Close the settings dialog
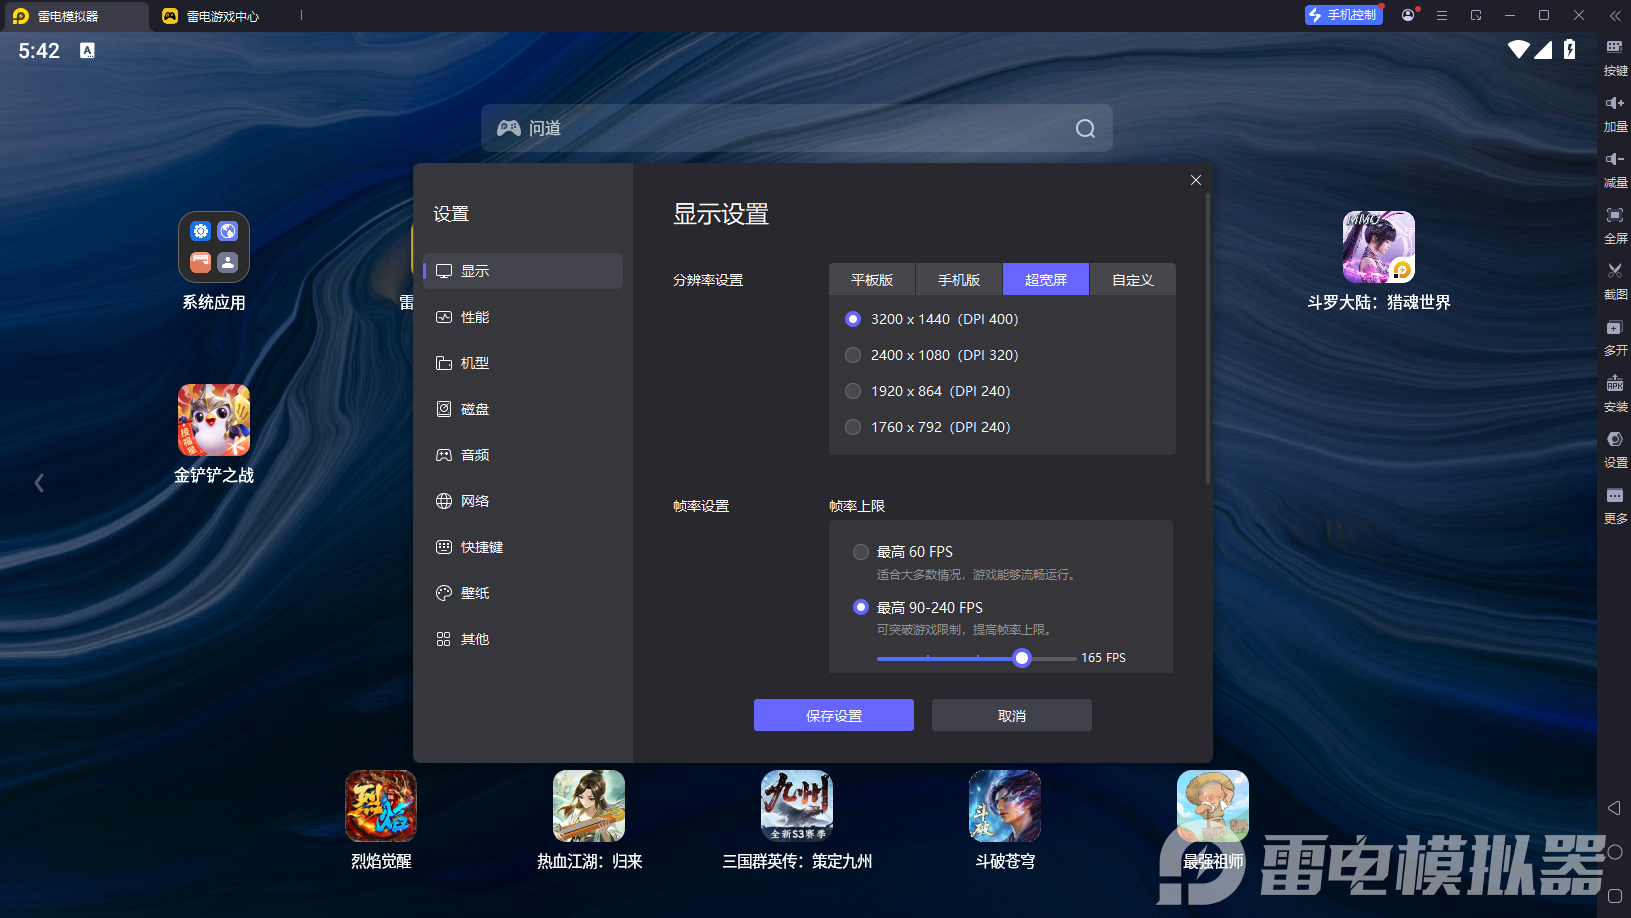 (x=1196, y=180)
